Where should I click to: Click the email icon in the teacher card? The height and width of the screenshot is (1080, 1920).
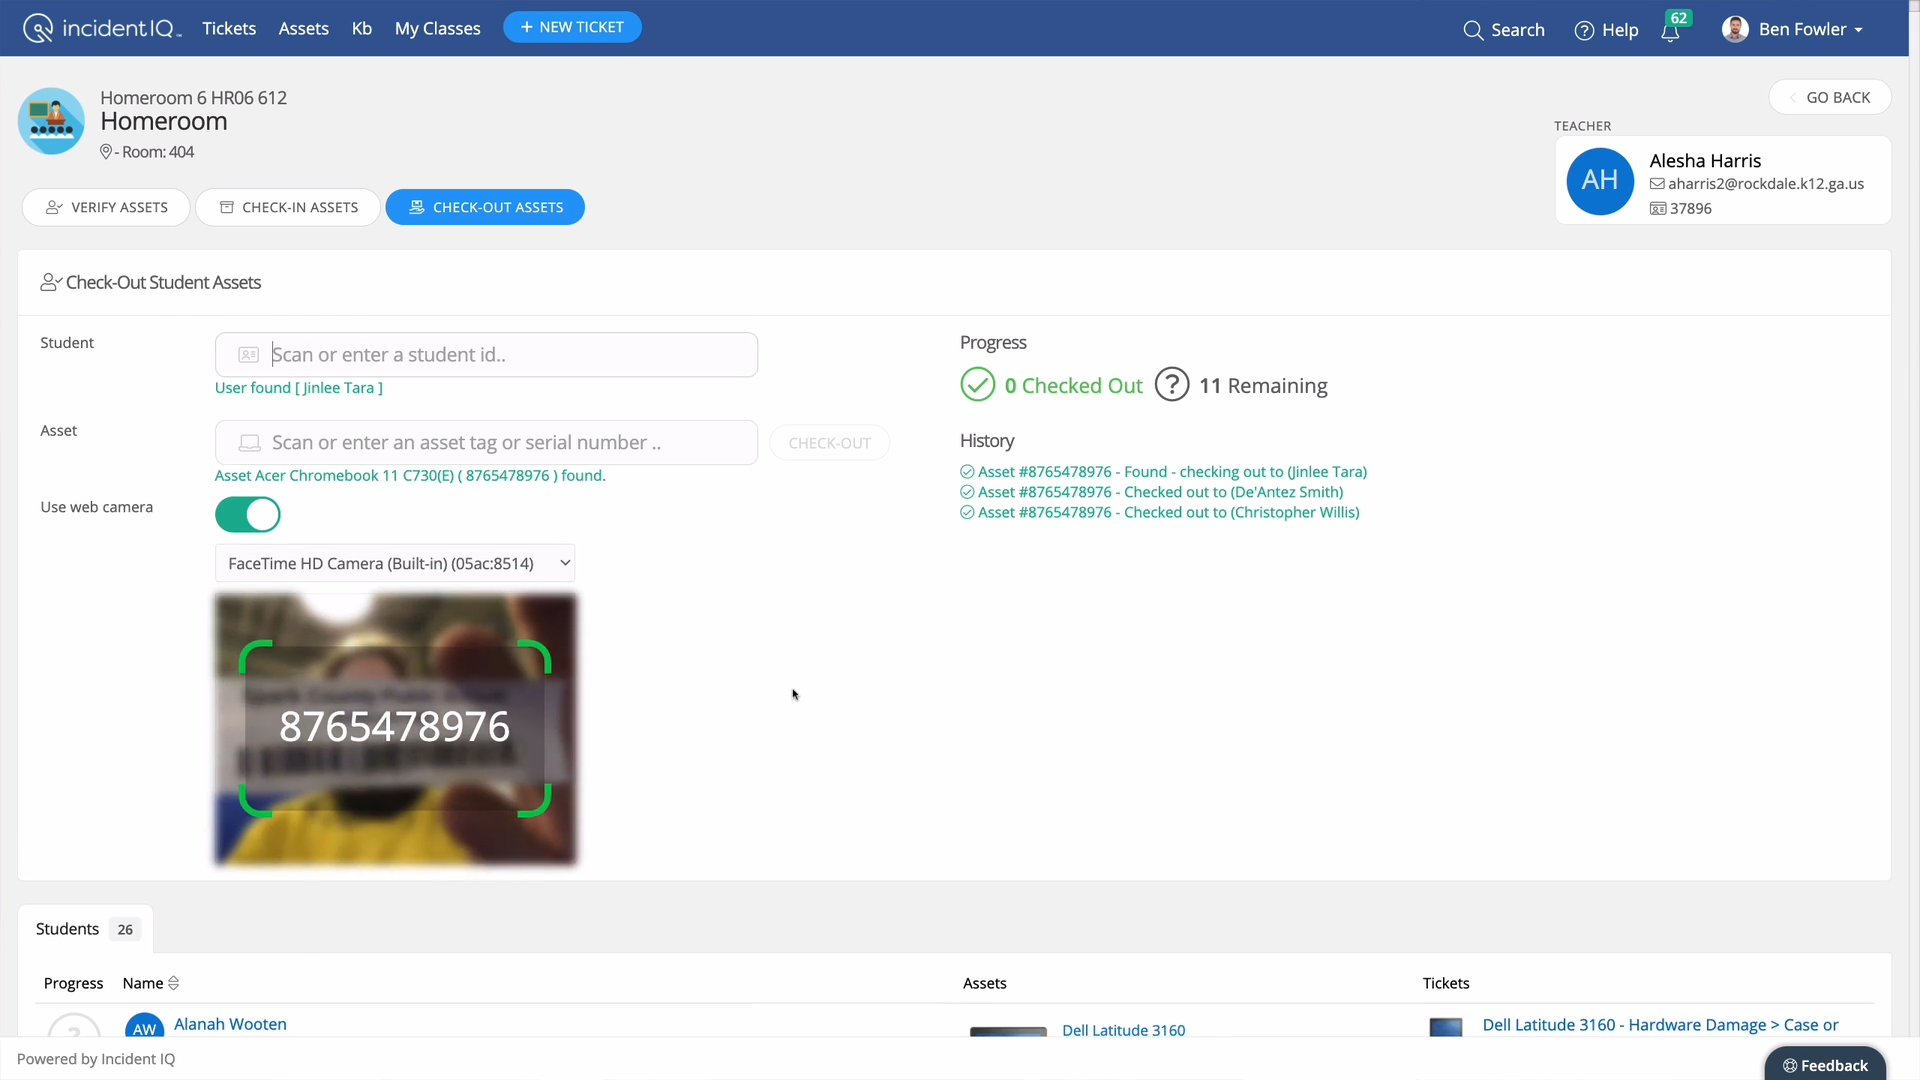1656,183
